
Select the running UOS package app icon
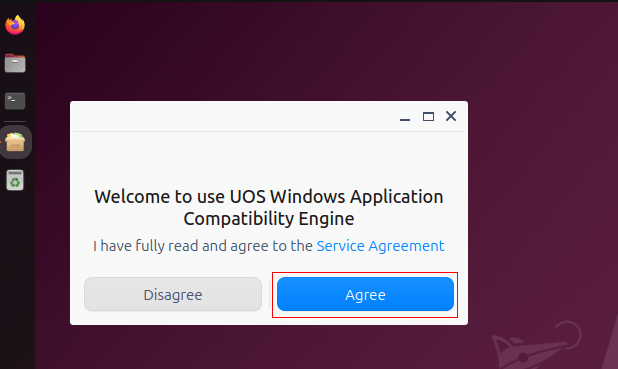15,142
